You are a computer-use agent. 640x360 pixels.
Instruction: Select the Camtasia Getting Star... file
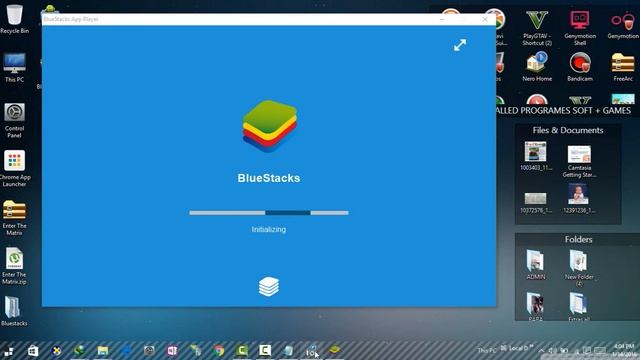tap(579, 161)
